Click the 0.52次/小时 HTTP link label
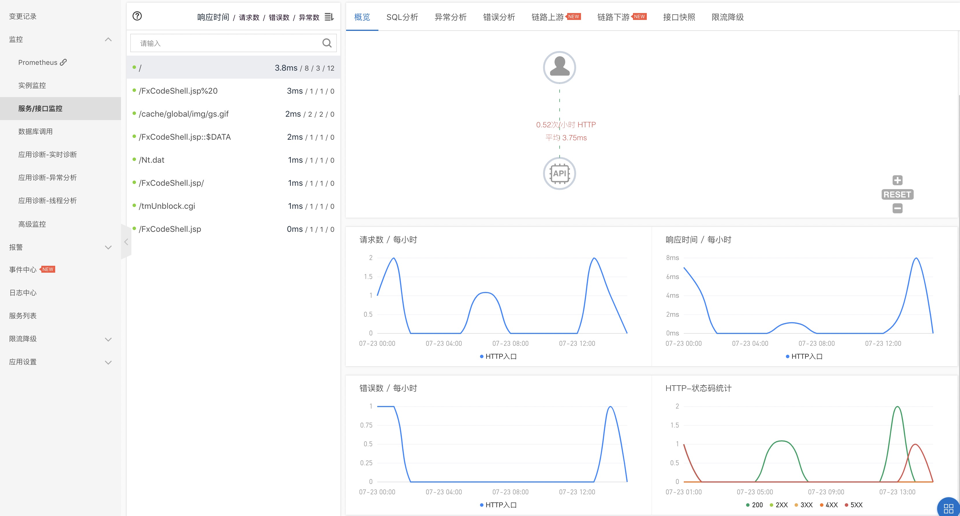The width and height of the screenshot is (960, 516). coord(566,125)
